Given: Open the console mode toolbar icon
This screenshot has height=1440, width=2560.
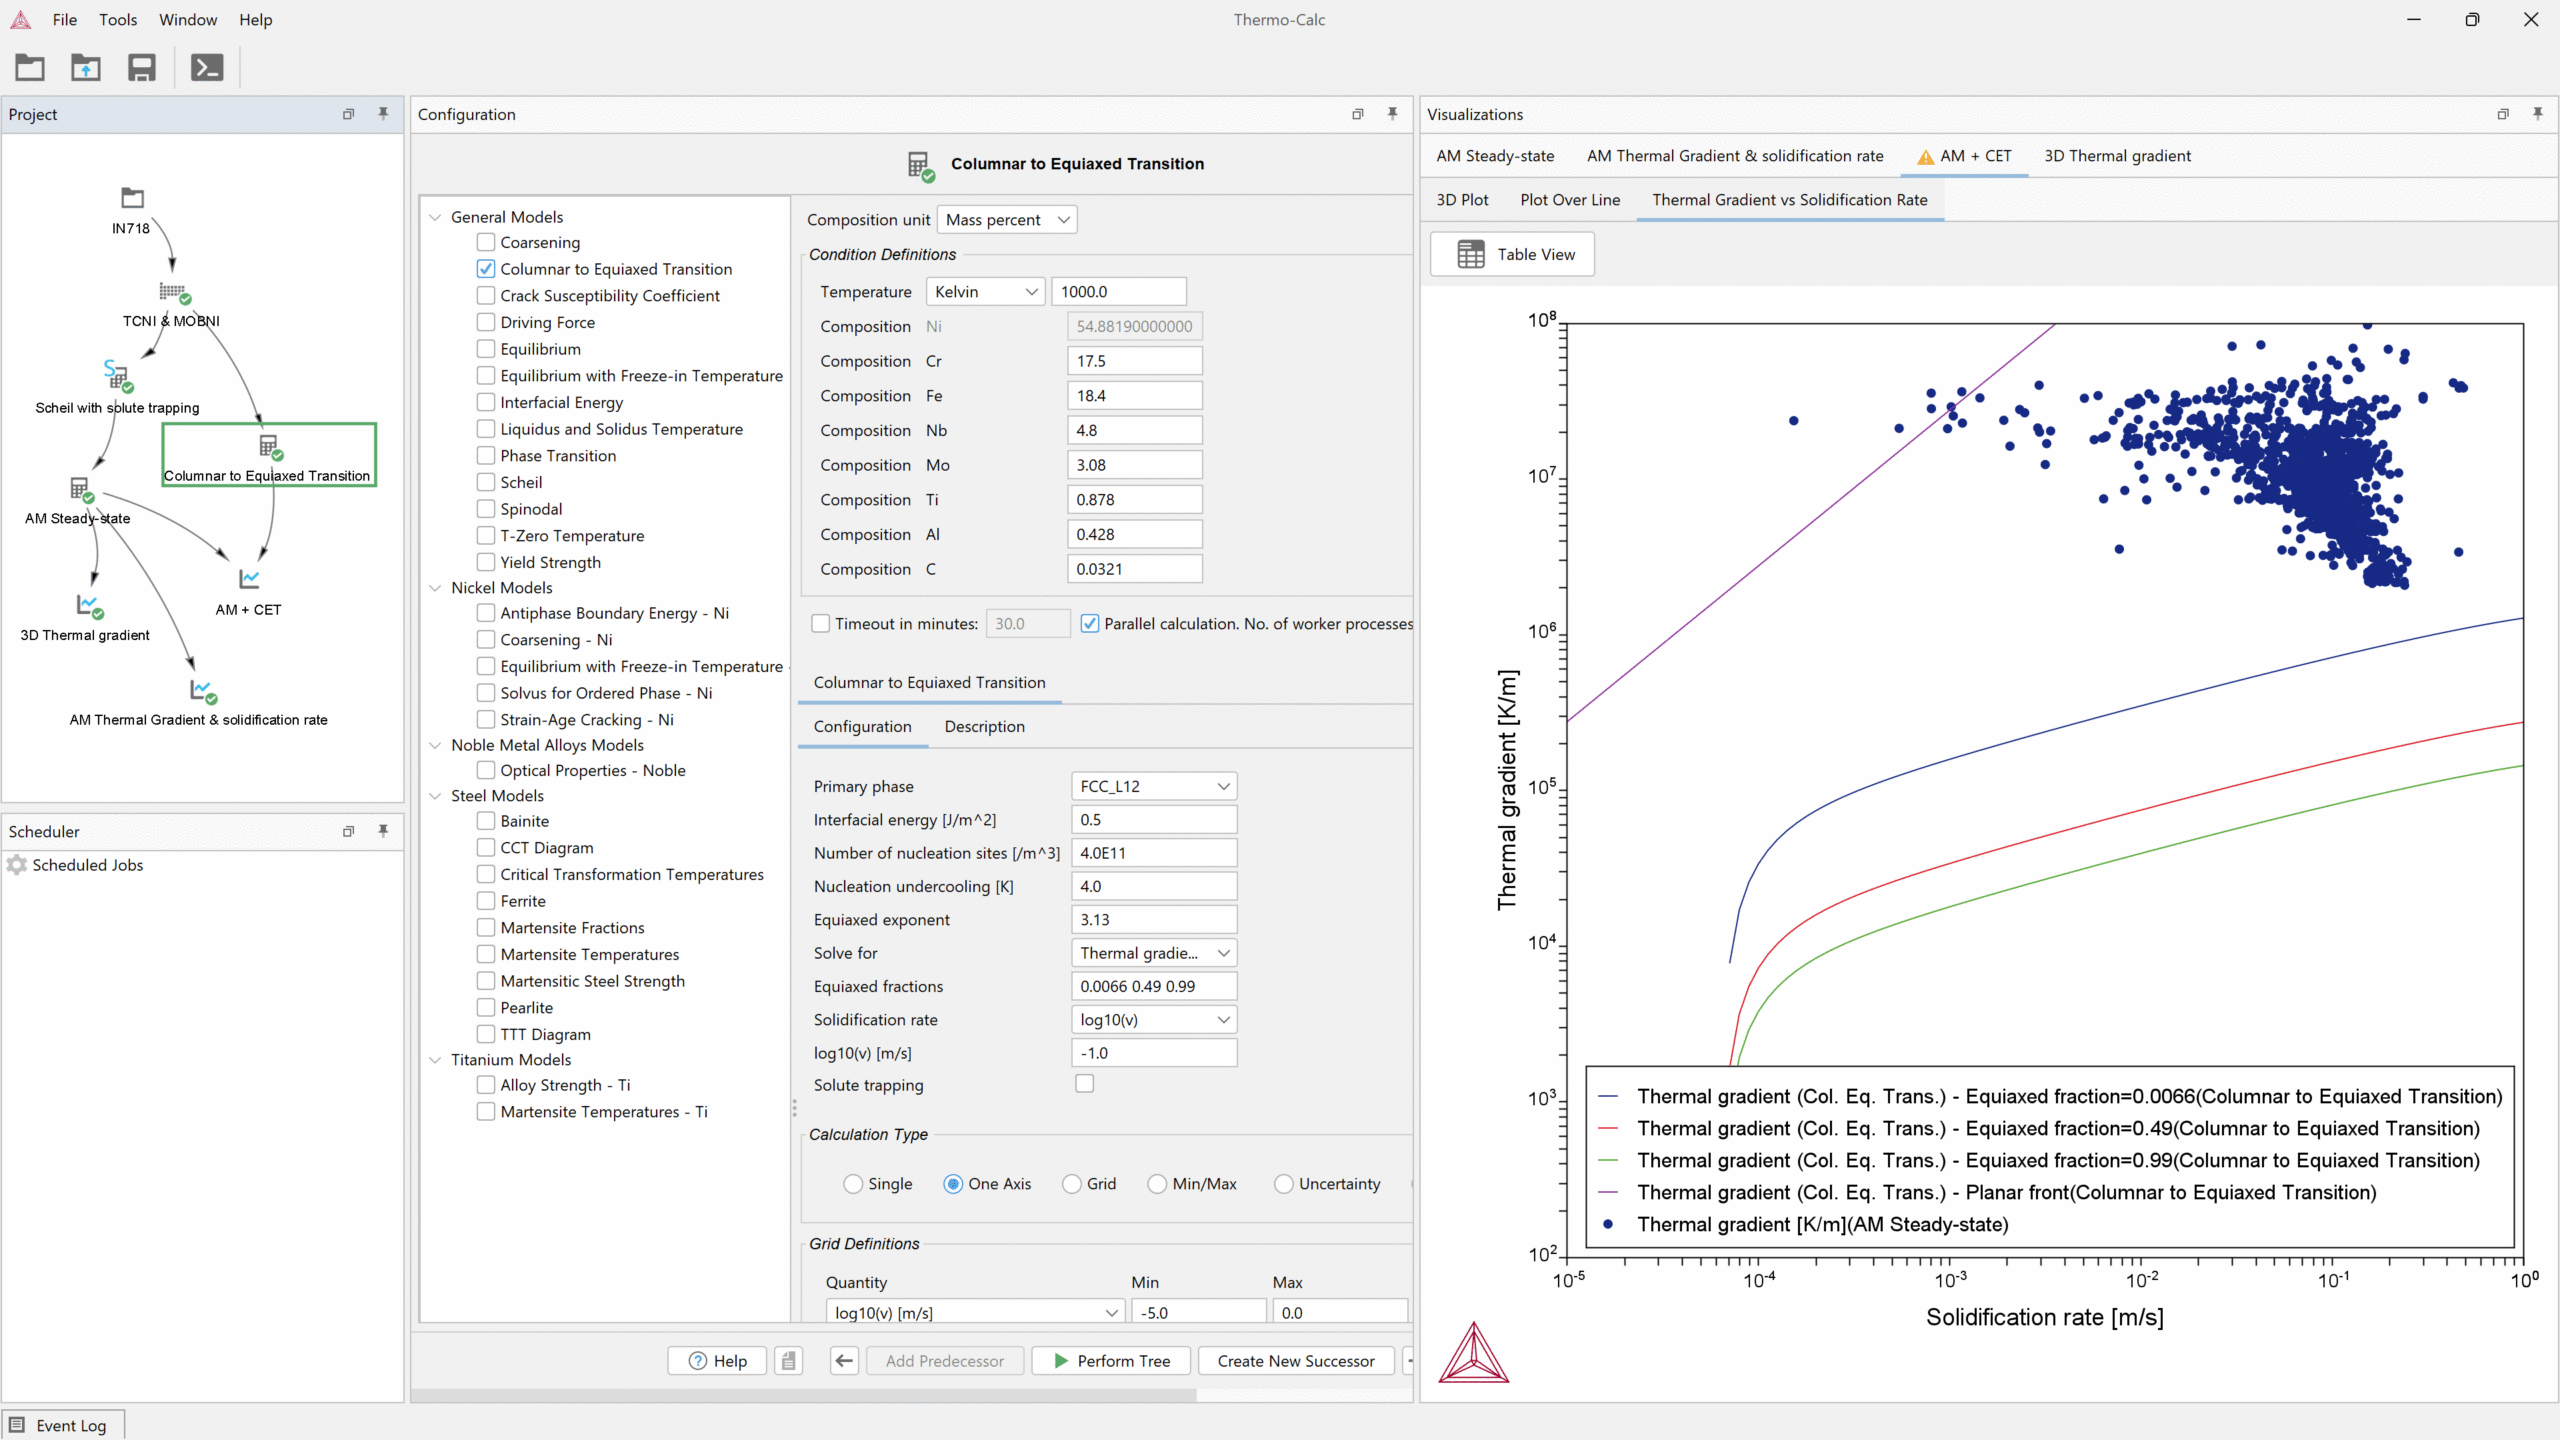Looking at the screenshot, I should coord(207,68).
